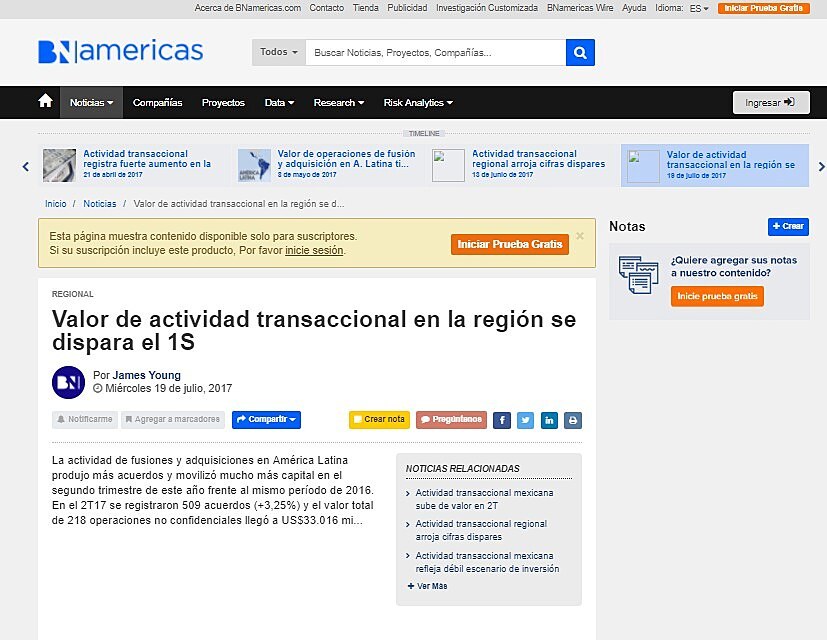The image size is (827, 640).
Task: Open 'mexicana refleja débil escenario de inversión' link
Action: (x=487, y=562)
